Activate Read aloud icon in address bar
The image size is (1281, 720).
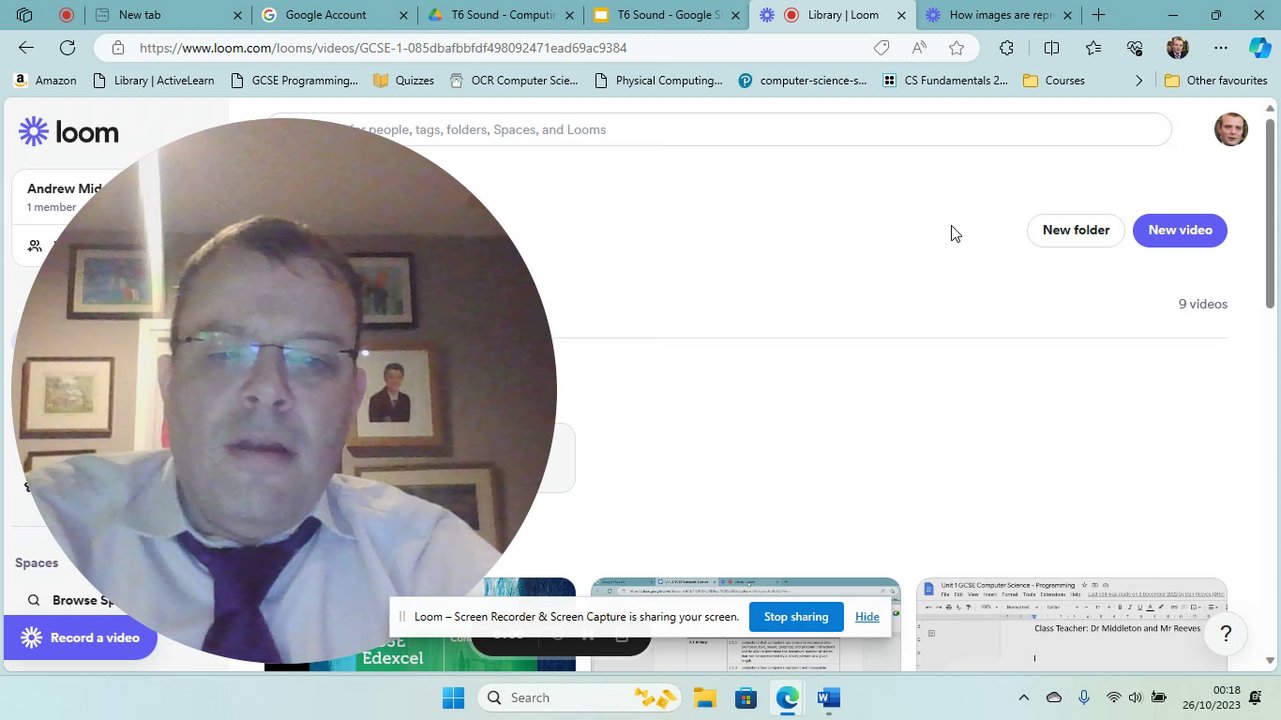pos(919,48)
